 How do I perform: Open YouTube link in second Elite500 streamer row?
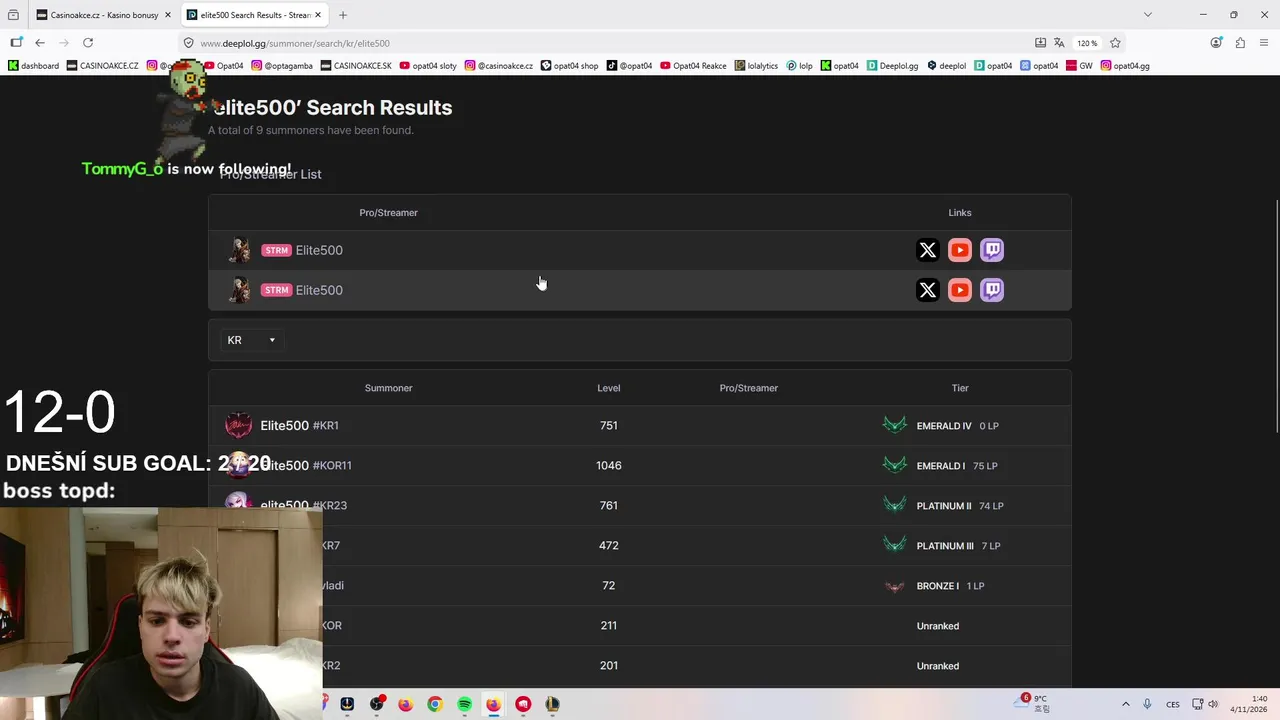(960, 290)
